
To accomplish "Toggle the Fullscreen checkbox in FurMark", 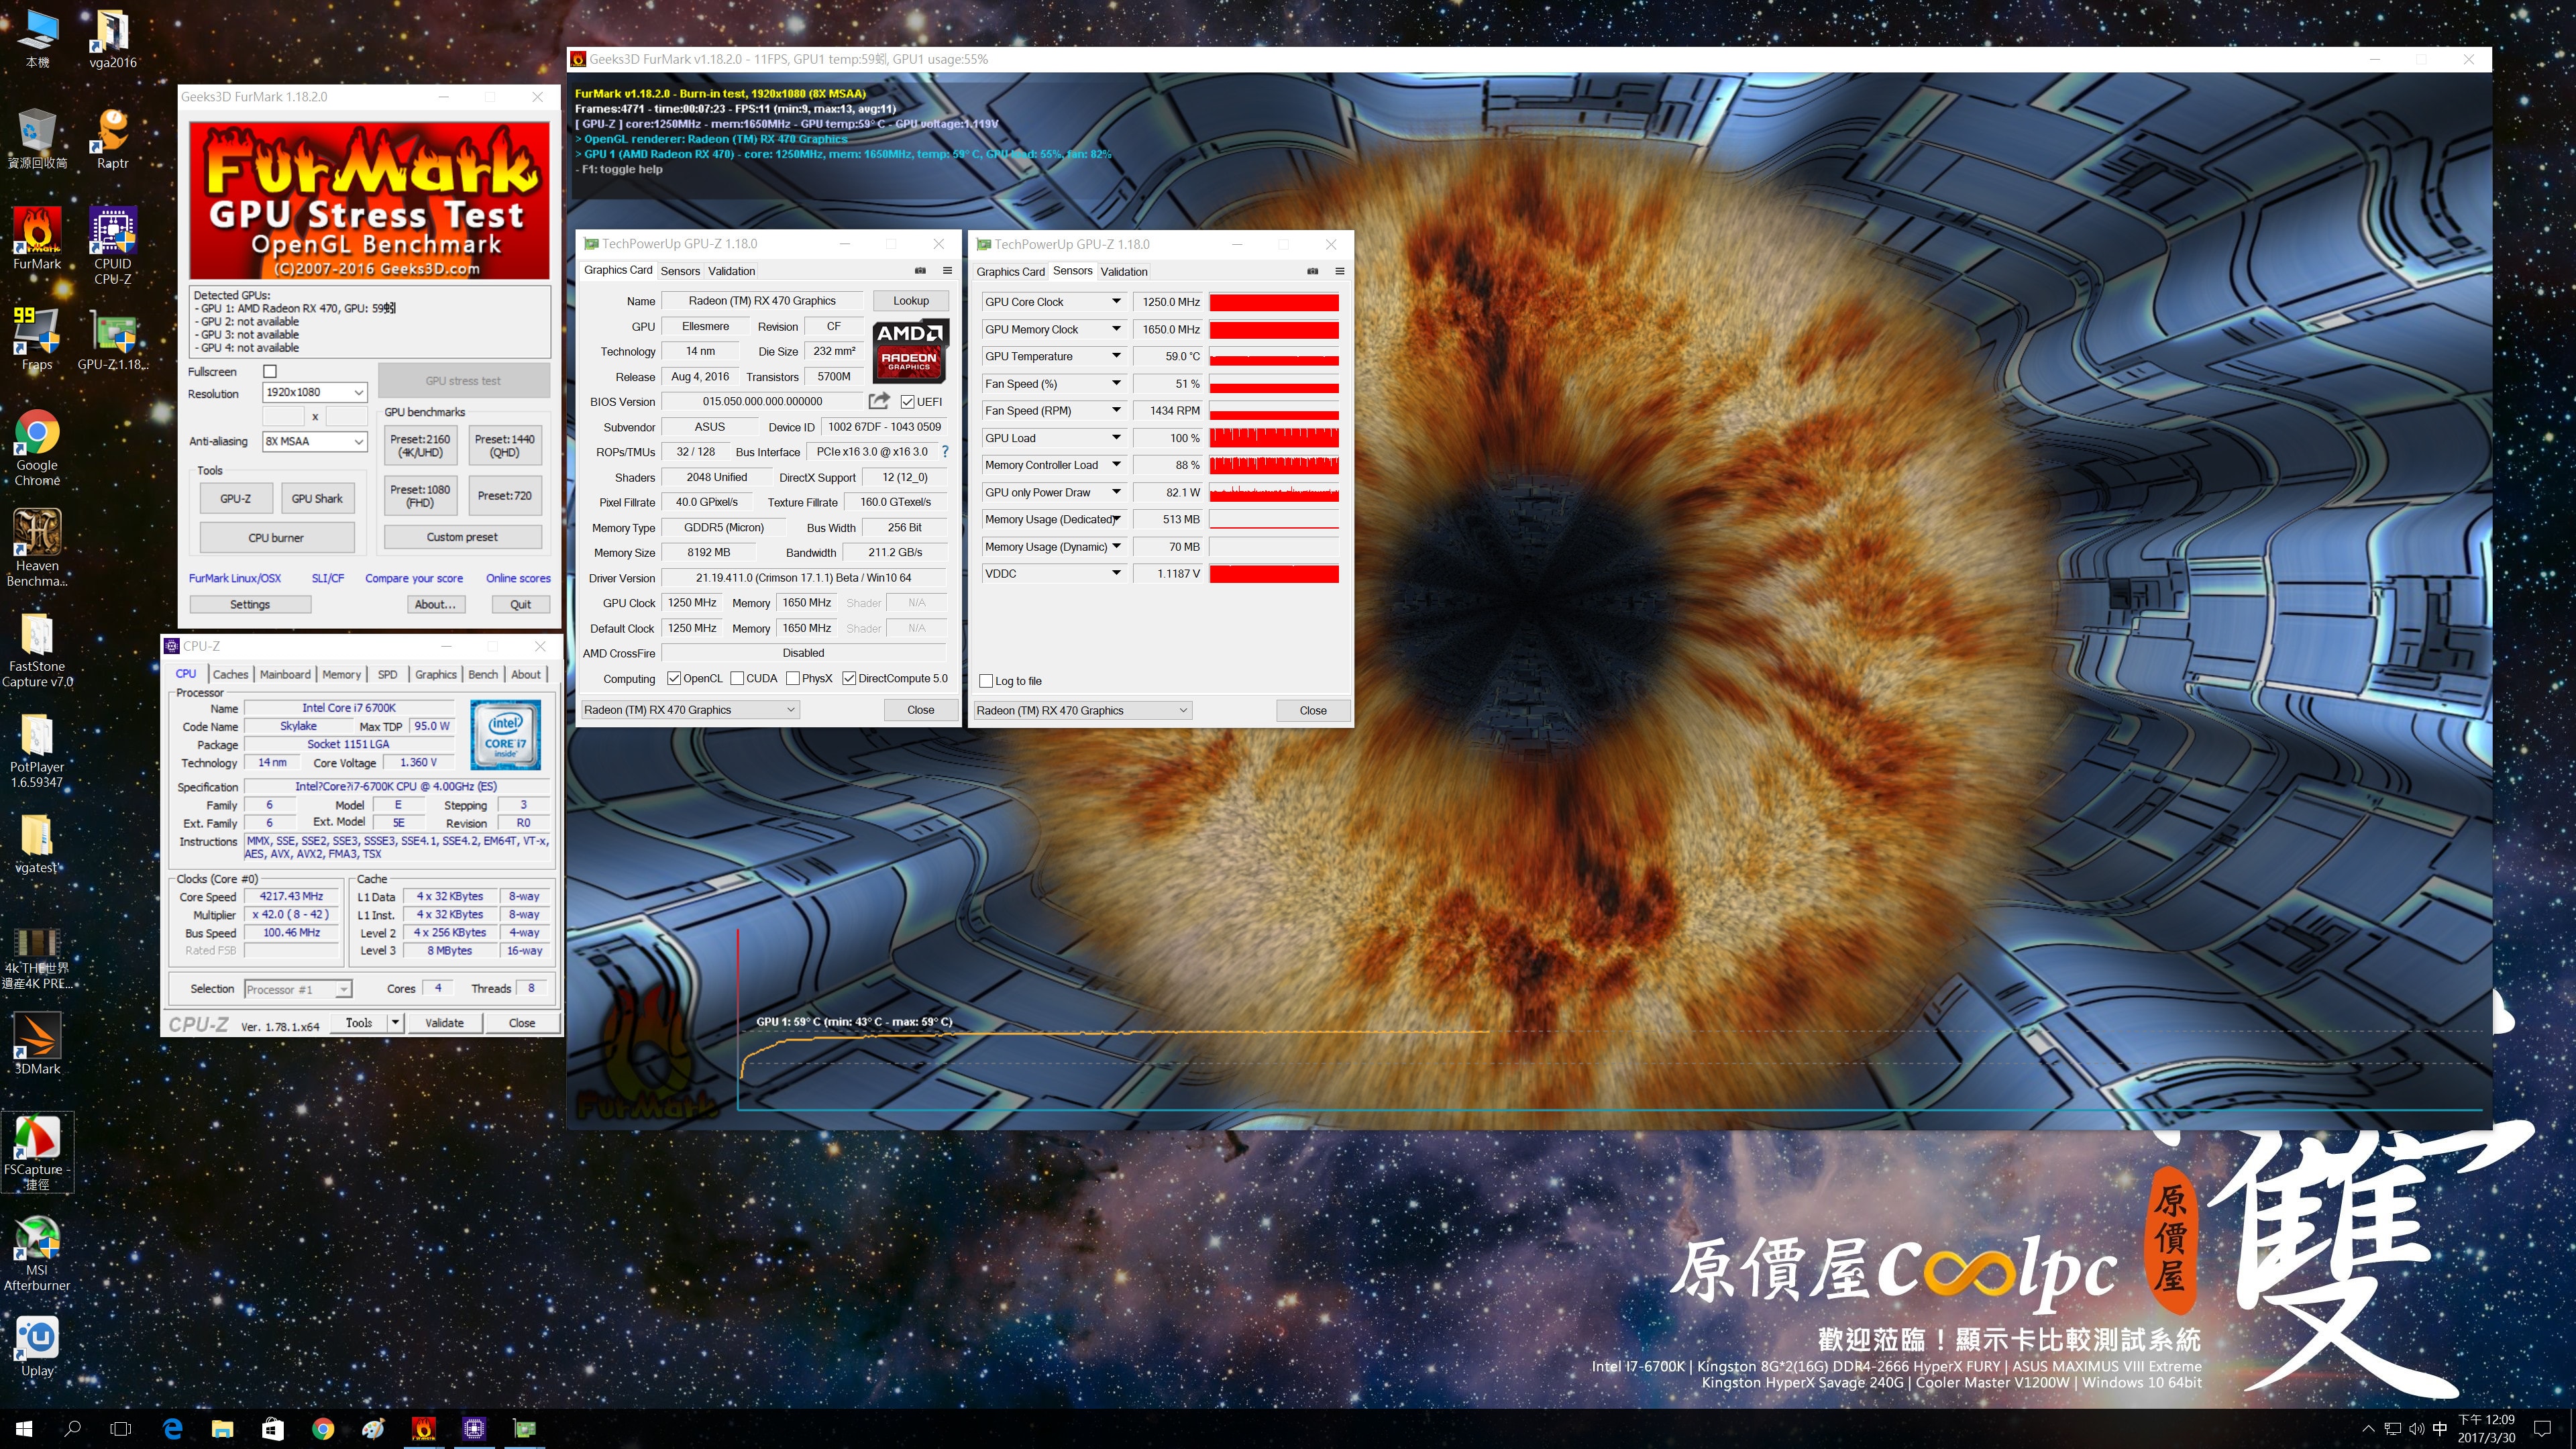I will tap(270, 371).
